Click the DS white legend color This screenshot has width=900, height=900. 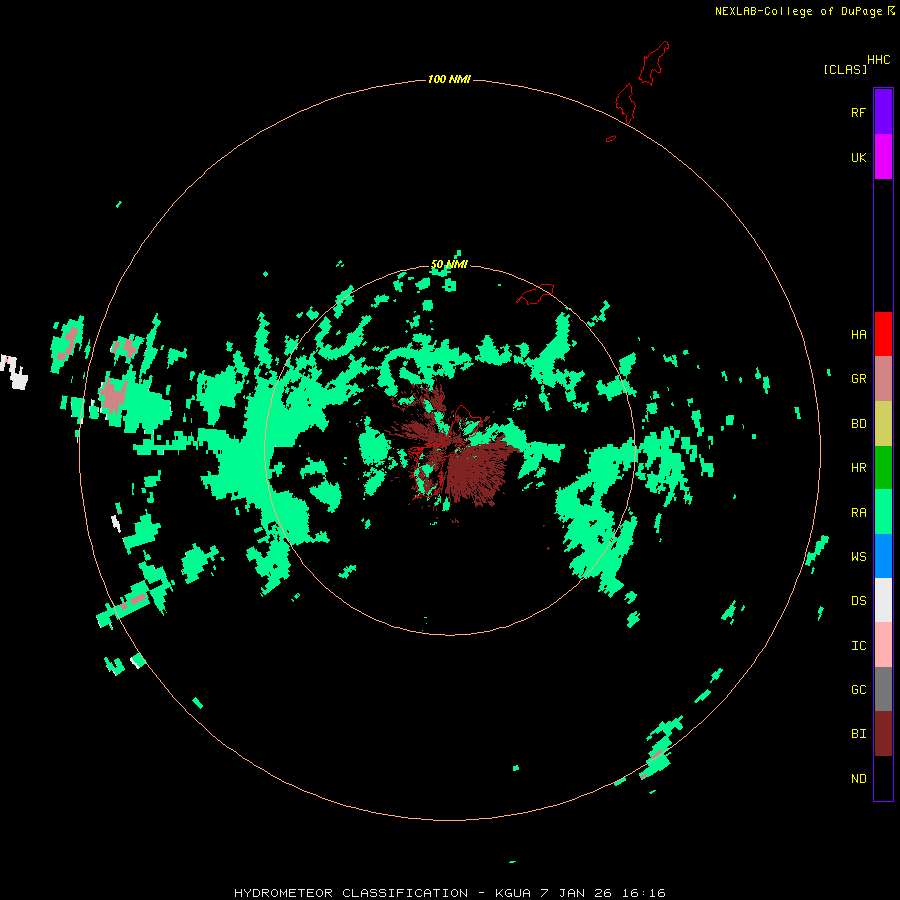(x=883, y=600)
